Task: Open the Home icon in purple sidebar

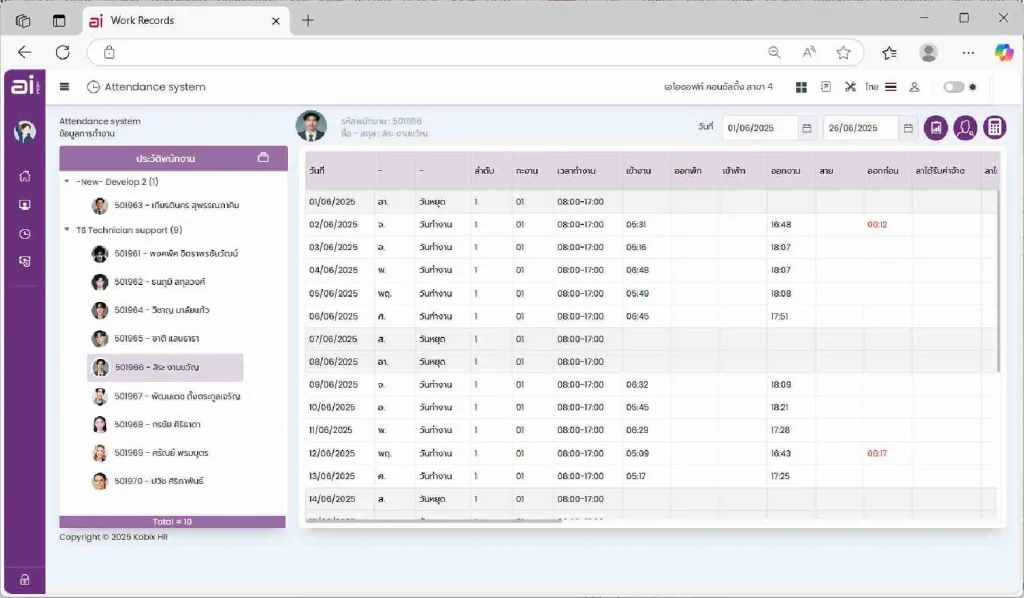Action: 24,176
